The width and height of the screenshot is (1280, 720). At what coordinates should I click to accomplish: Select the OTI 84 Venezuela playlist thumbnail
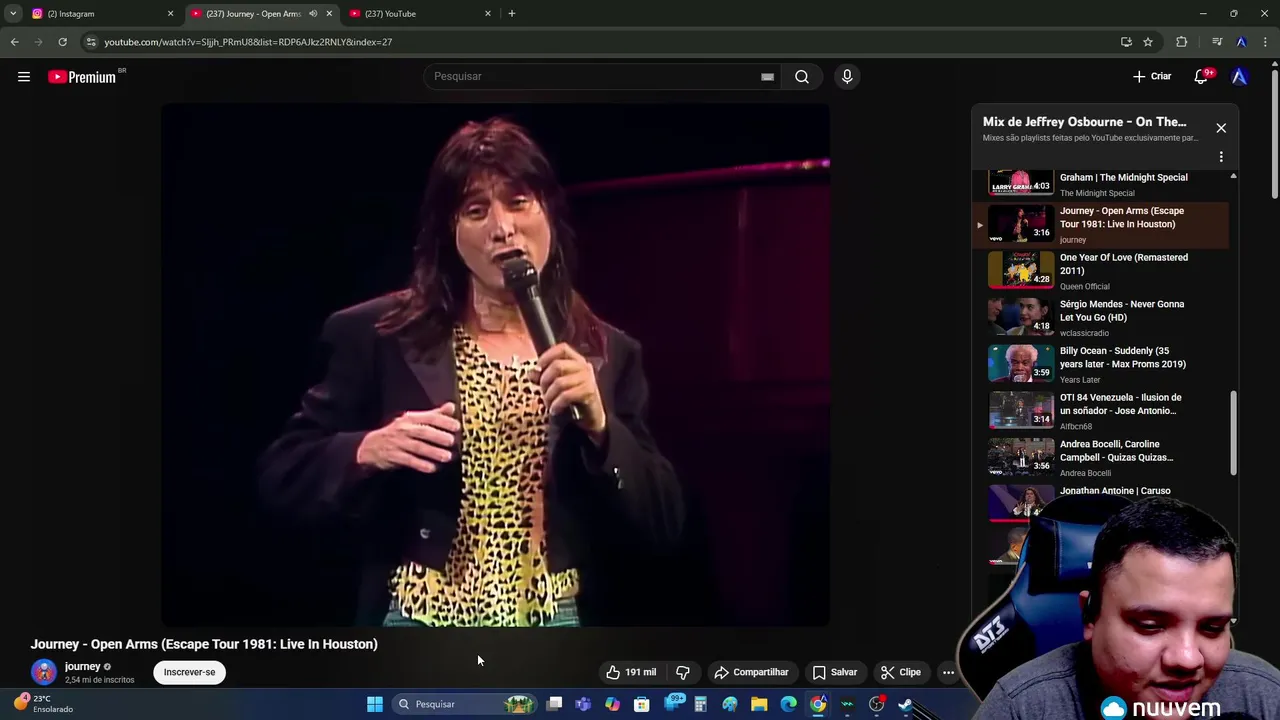(1021, 410)
